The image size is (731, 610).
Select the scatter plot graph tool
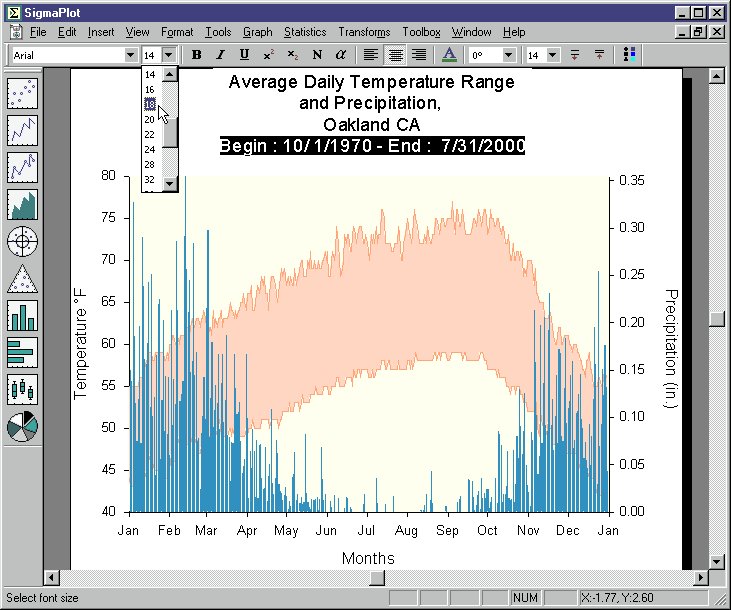pos(22,93)
